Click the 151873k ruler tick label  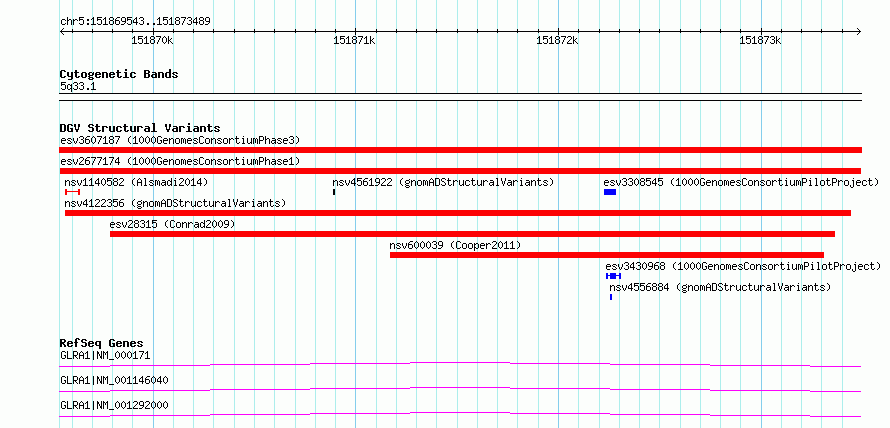[x=760, y=40]
